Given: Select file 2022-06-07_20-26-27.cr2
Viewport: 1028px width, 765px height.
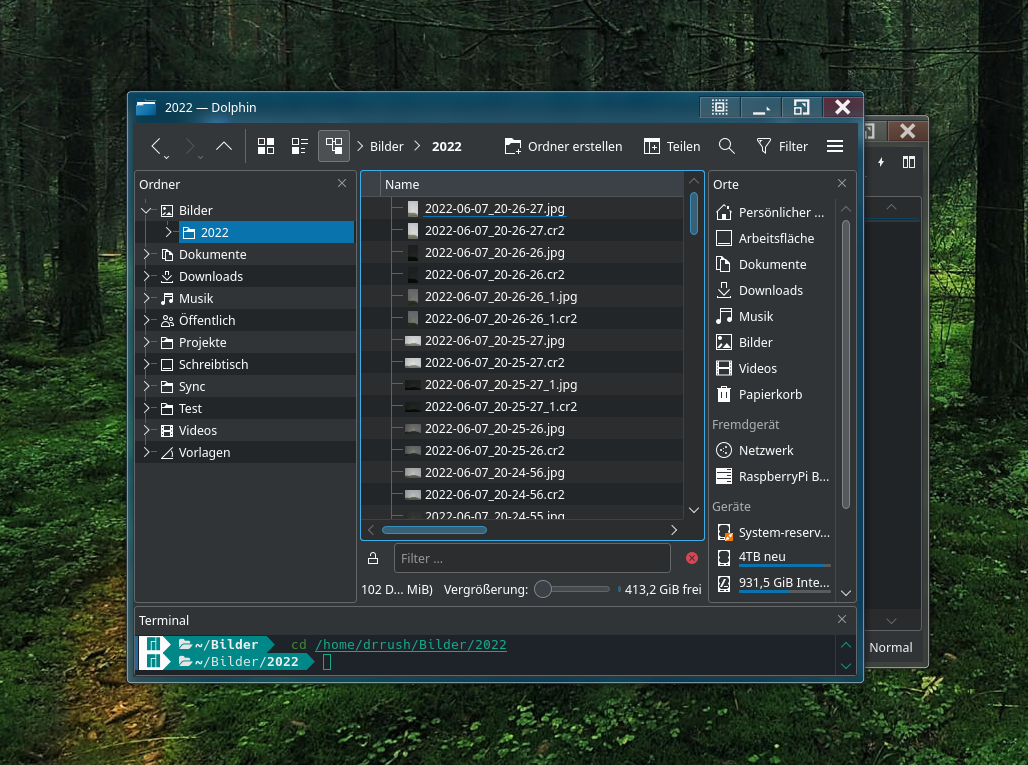Looking at the screenshot, I should click(x=494, y=231).
